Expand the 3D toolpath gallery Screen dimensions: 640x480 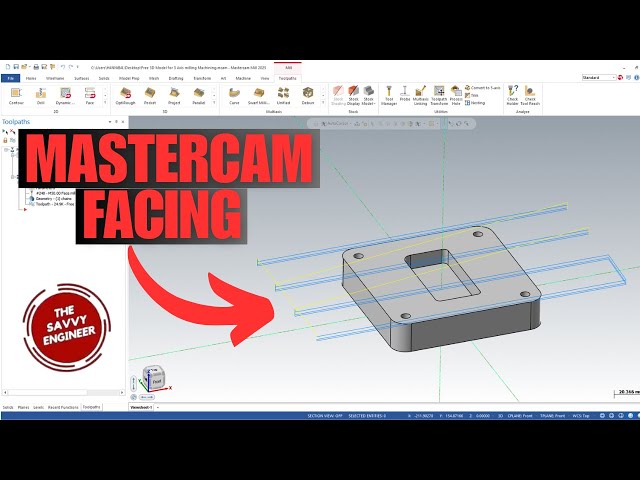(x=214, y=103)
